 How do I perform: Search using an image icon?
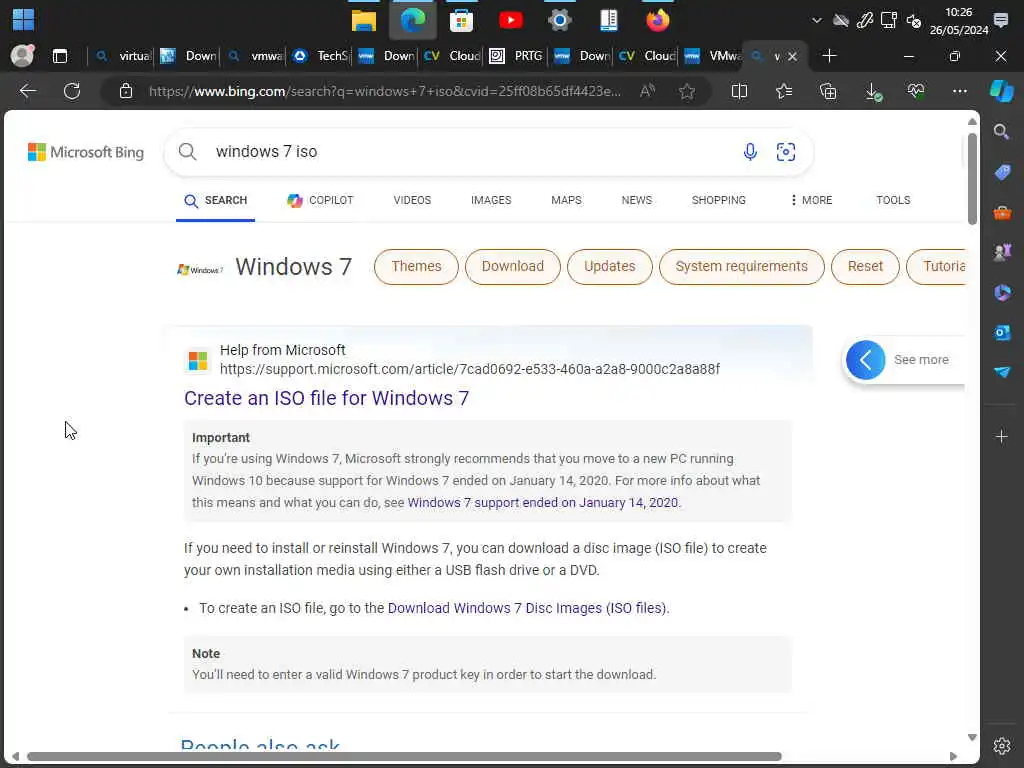click(x=786, y=152)
